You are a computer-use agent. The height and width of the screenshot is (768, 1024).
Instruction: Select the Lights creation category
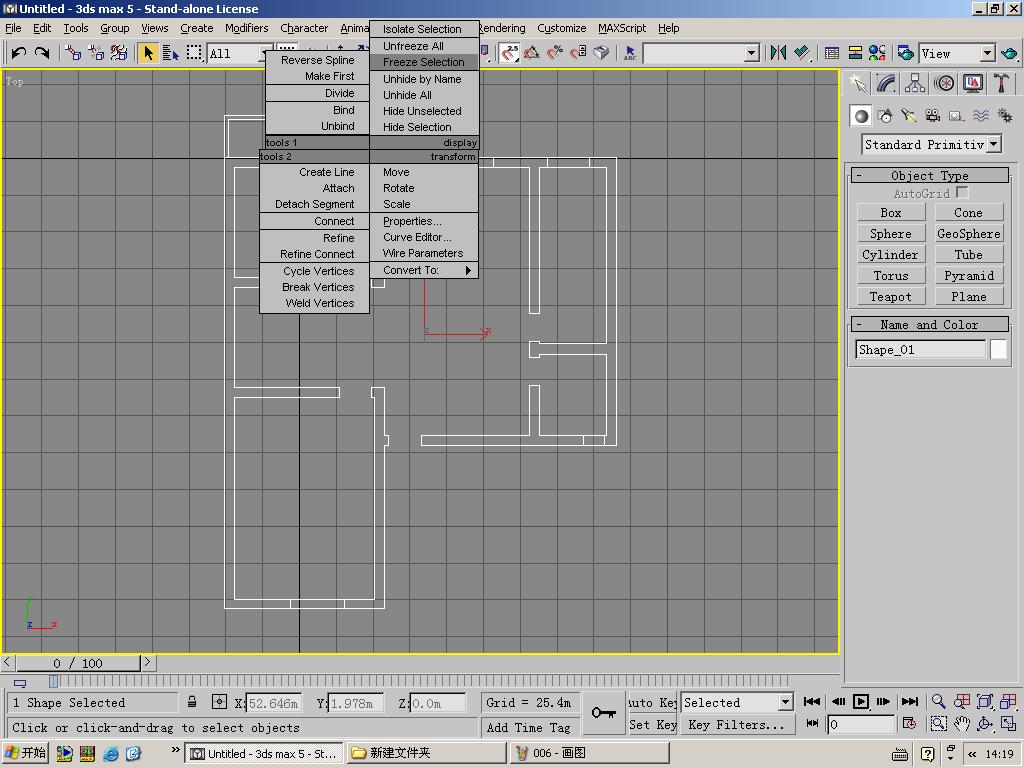[x=908, y=116]
